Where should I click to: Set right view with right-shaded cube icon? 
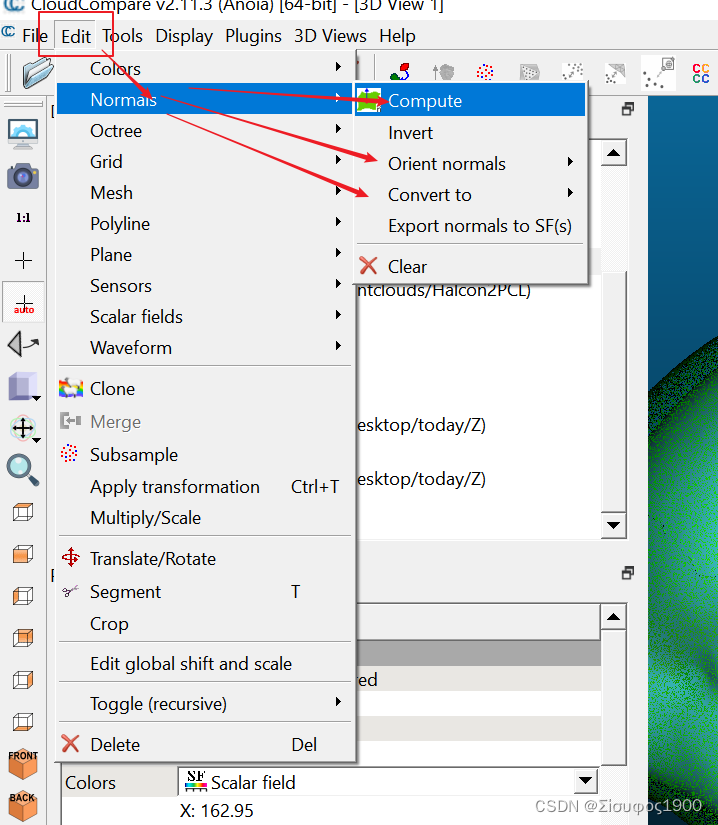23,680
